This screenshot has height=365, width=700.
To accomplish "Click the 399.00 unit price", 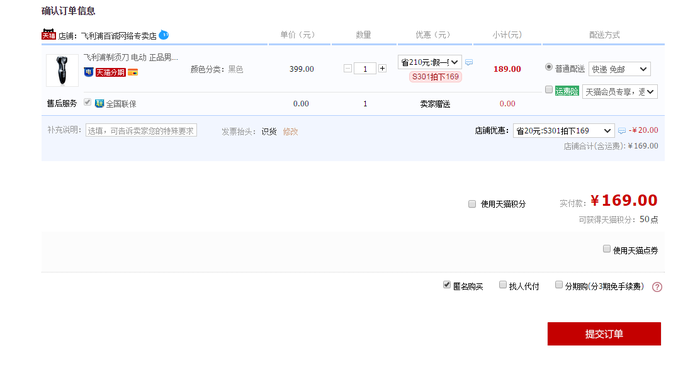I will pyautogui.click(x=301, y=69).
